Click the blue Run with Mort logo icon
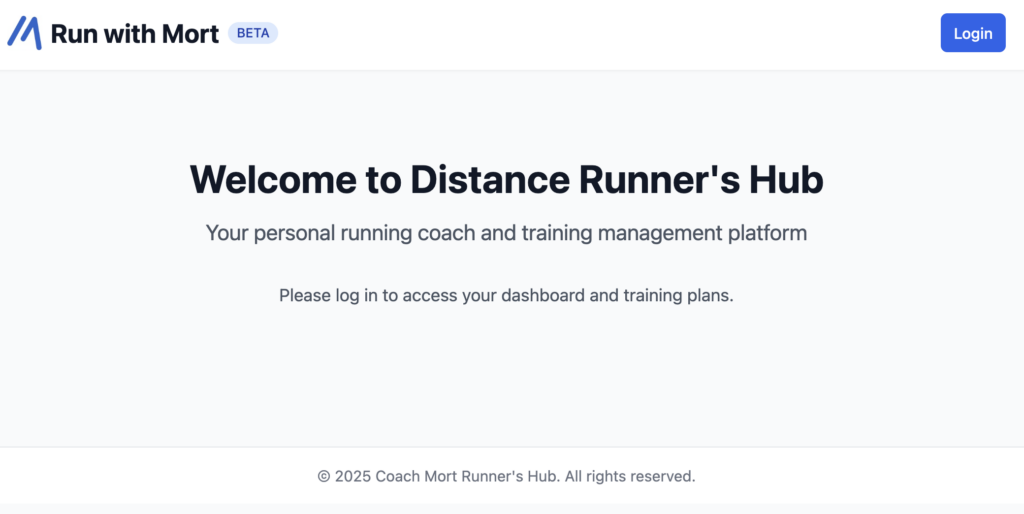 [25, 33]
